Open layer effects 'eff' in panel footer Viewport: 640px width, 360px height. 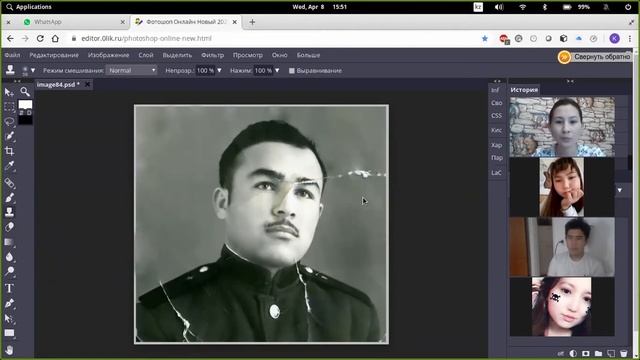coord(560,354)
